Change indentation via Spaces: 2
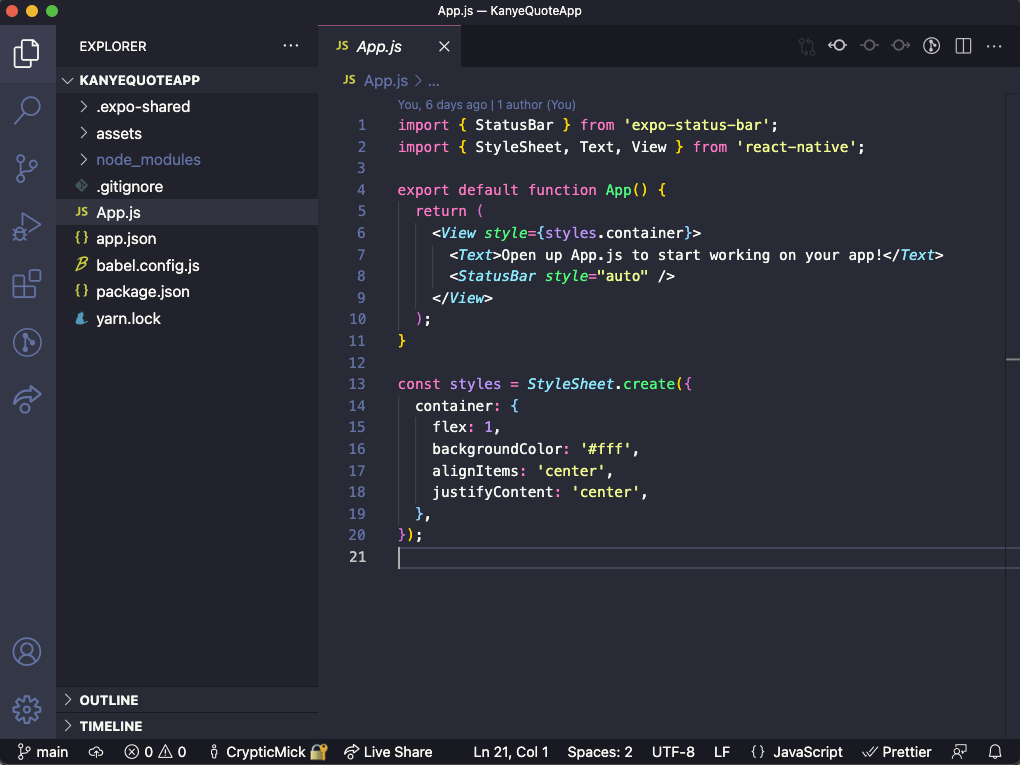Image resolution: width=1020 pixels, height=765 pixels. pos(600,752)
